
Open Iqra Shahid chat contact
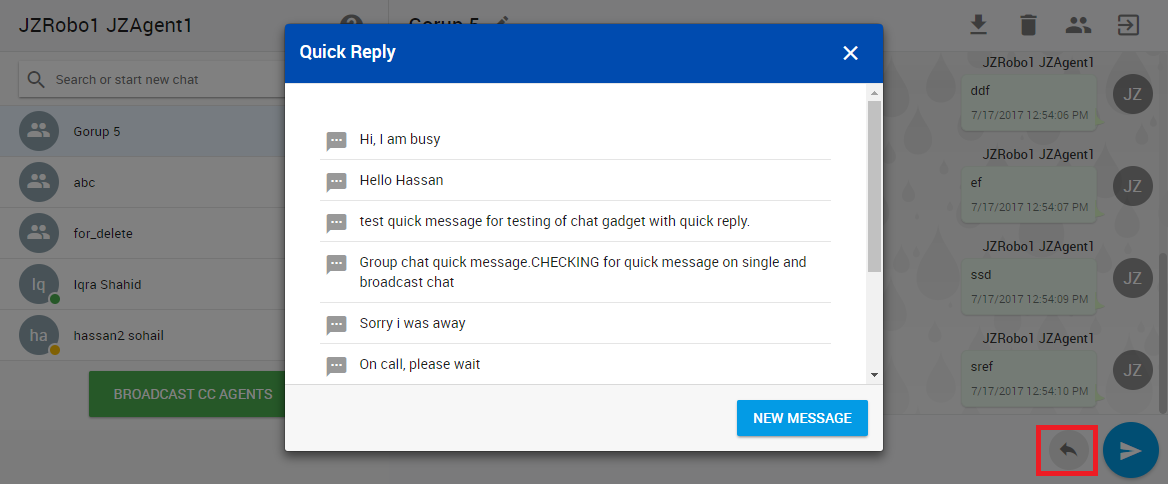(107, 284)
